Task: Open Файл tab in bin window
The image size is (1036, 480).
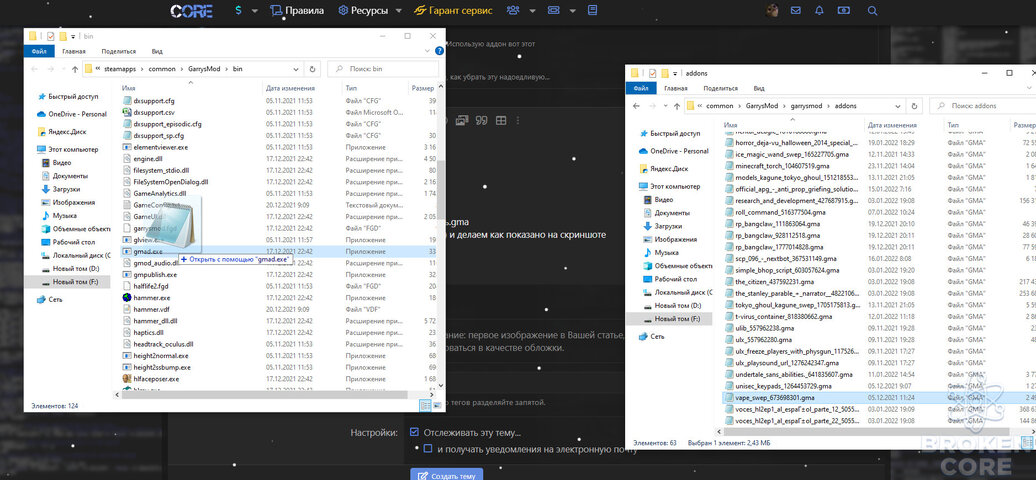Action: tap(38, 51)
